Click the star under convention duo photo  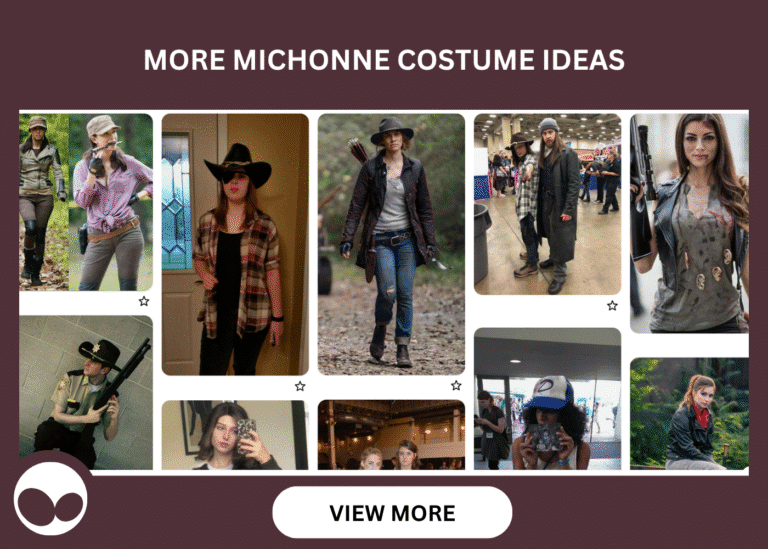point(612,306)
